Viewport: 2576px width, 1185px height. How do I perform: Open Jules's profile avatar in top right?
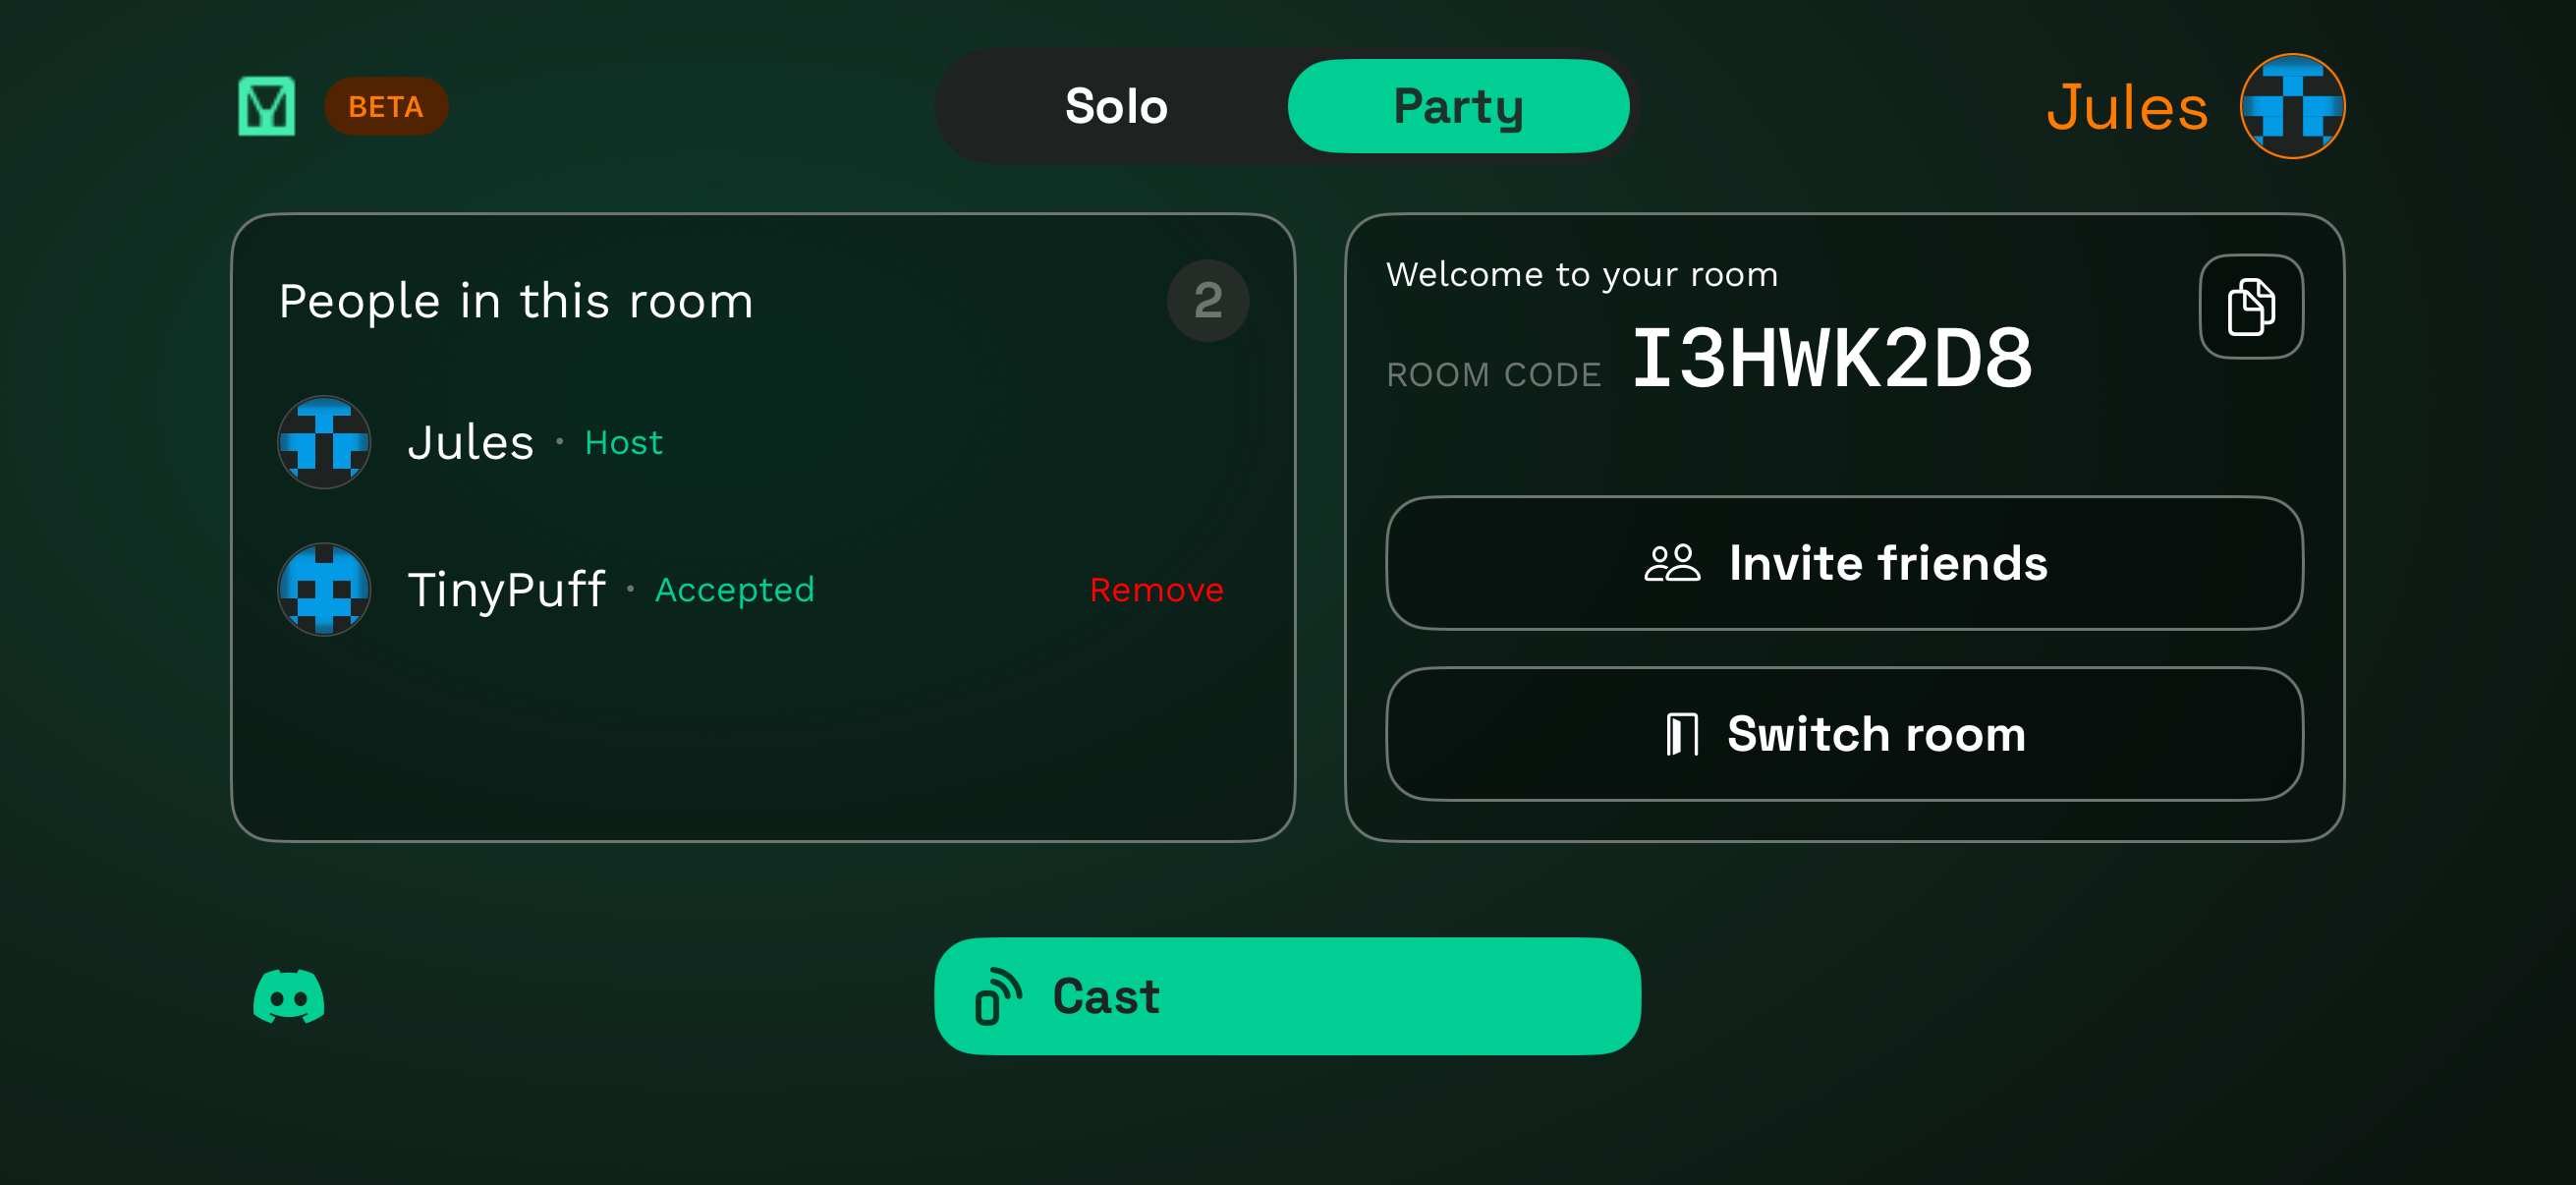pyautogui.click(x=2295, y=105)
